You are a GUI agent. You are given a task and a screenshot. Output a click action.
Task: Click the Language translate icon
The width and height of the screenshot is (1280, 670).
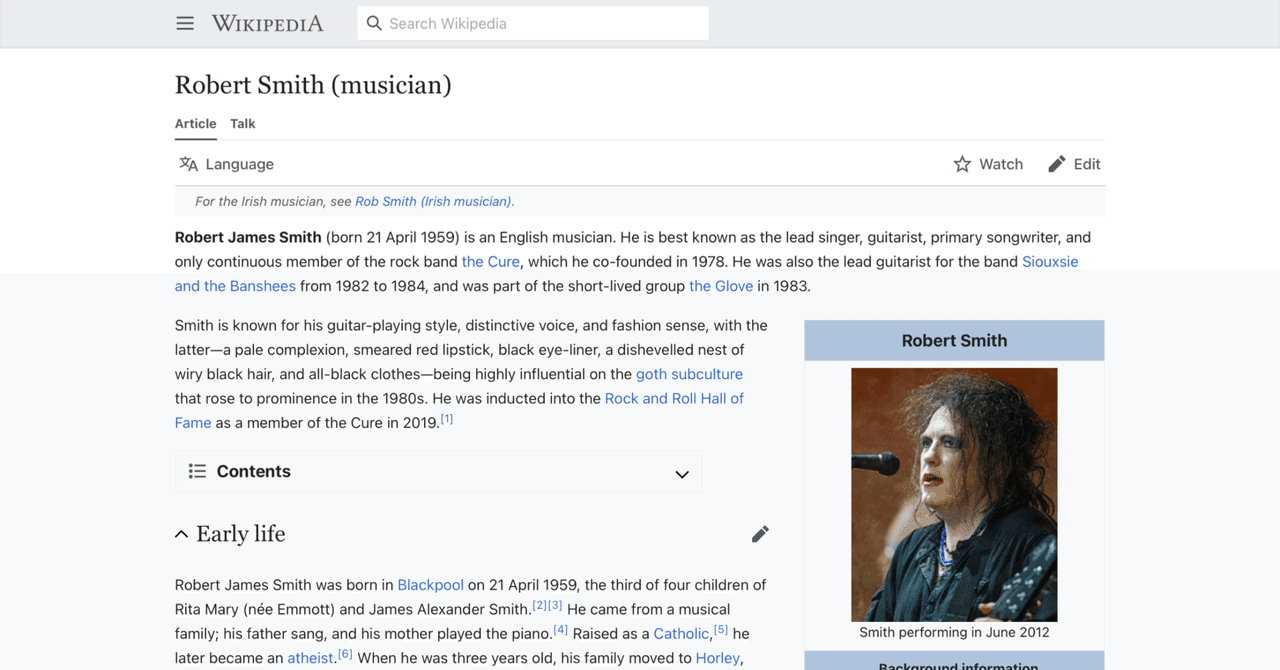(x=188, y=164)
